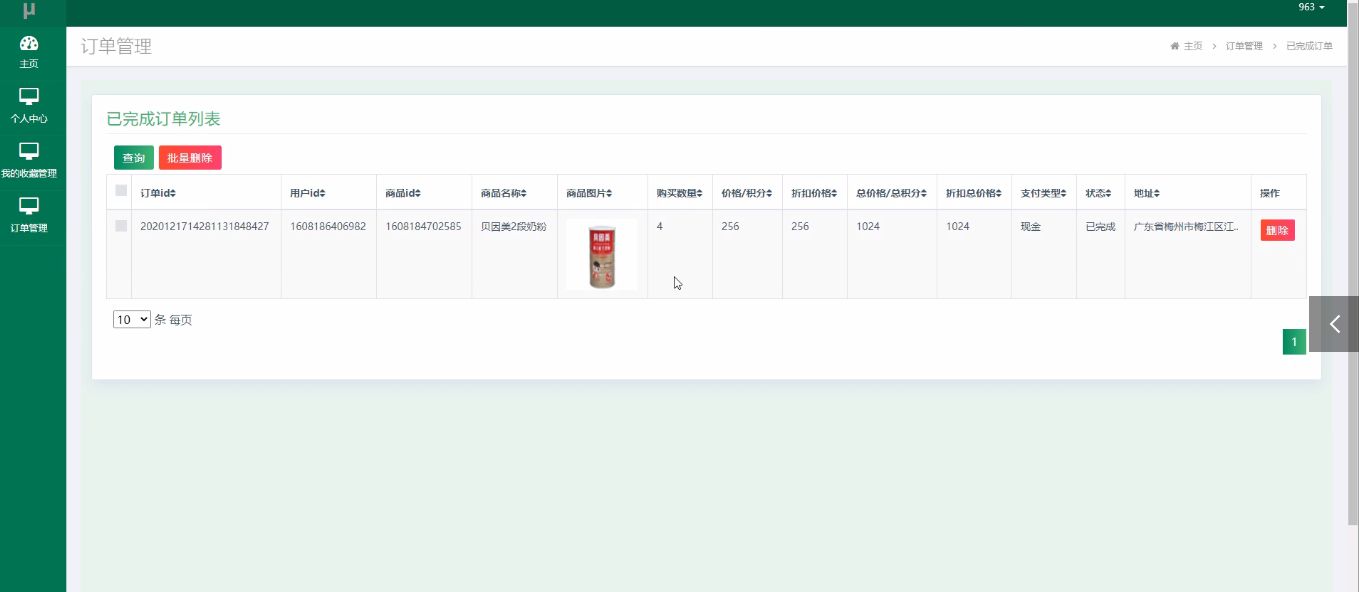Click product name 贝因美2段奶粉
1359x592 pixels.
tap(514, 226)
